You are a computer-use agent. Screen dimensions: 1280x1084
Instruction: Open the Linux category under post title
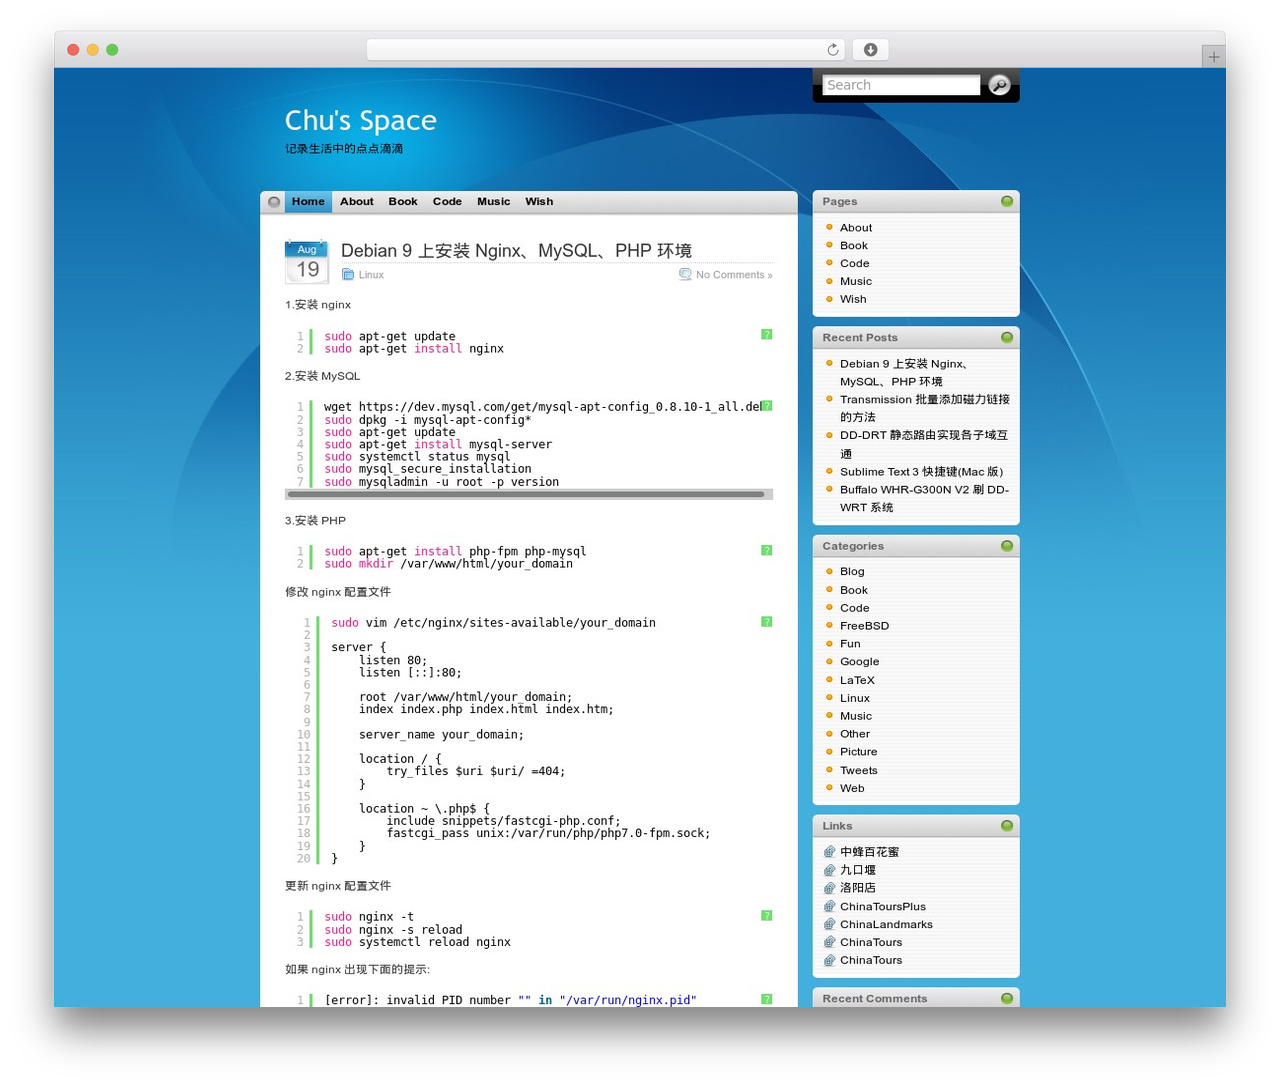tap(371, 275)
